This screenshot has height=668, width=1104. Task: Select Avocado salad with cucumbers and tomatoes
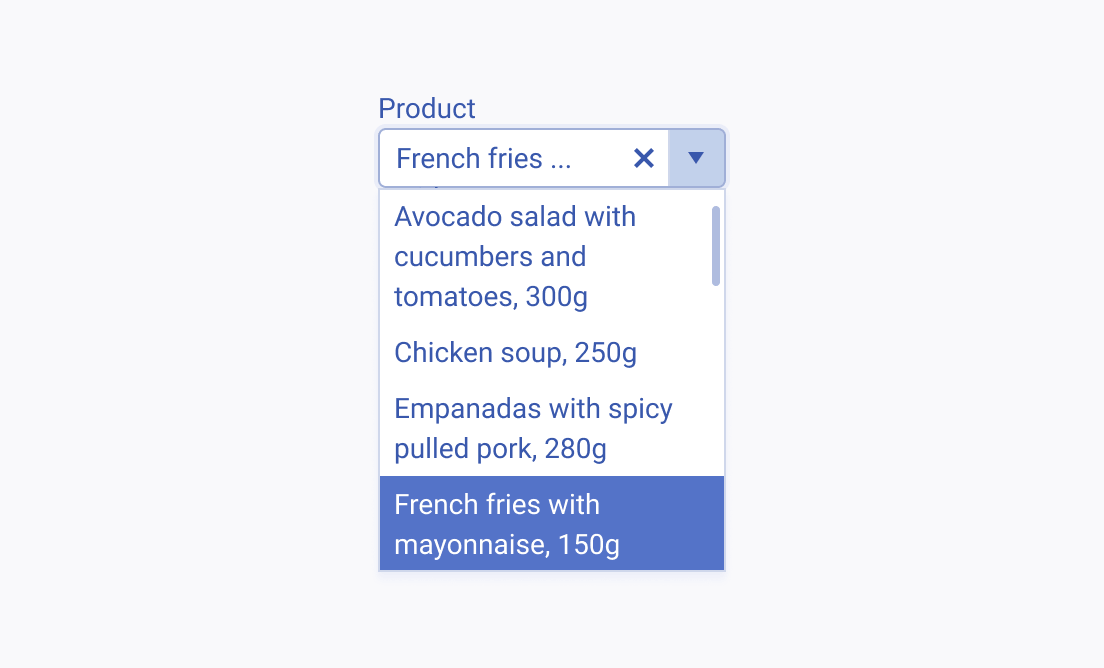pyautogui.click(x=515, y=256)
